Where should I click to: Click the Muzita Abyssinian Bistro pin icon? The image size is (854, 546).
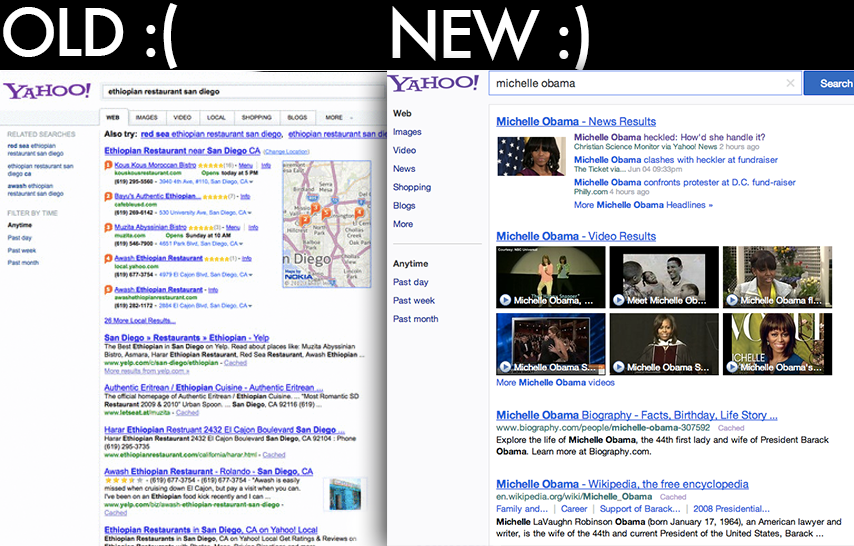108,227
